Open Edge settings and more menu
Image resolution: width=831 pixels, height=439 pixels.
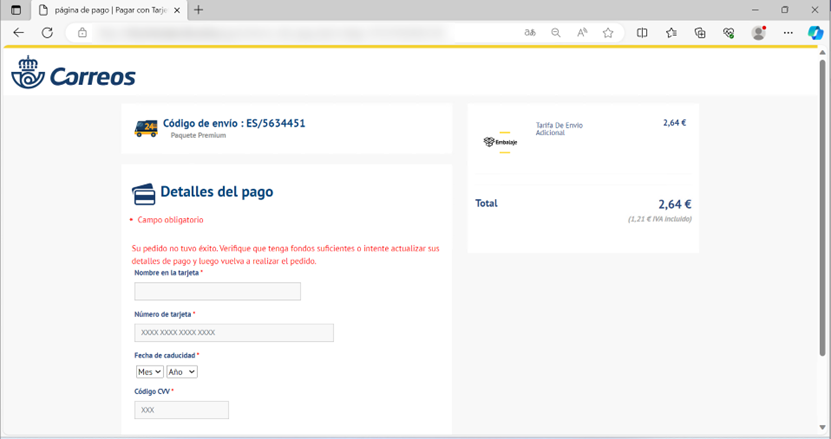tap(788, 33)
